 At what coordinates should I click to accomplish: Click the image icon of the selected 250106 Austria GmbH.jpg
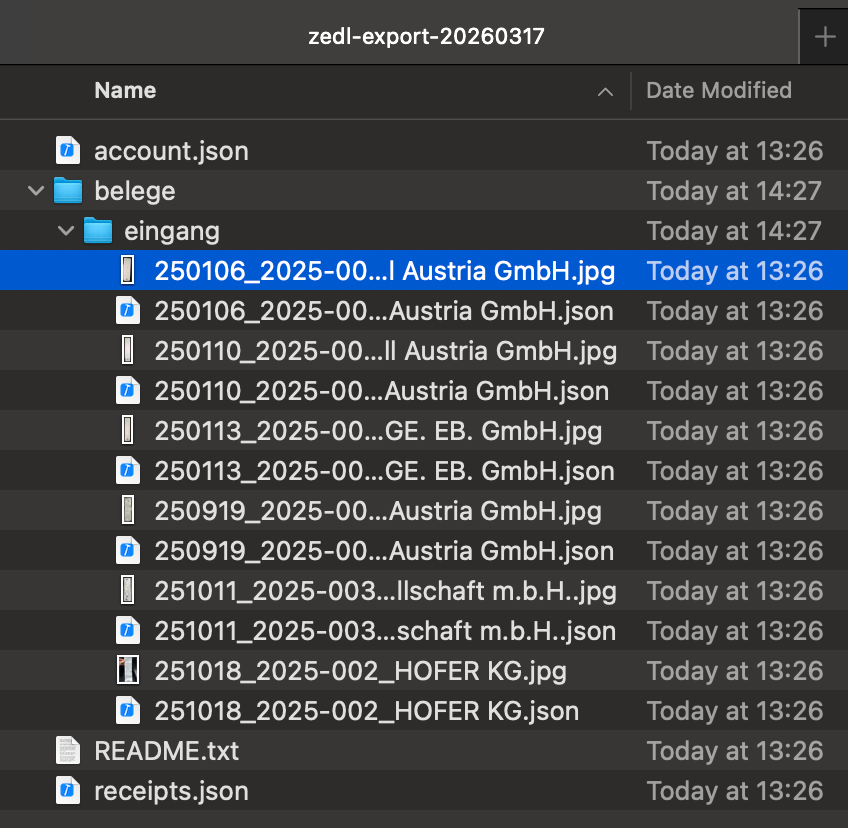127,270
